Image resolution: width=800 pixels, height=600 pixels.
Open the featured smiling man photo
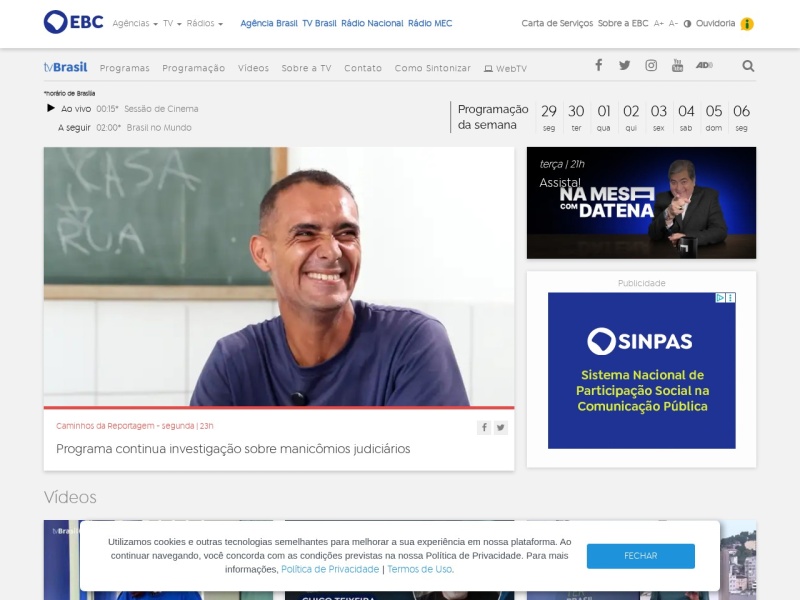(x=279, y=277)
